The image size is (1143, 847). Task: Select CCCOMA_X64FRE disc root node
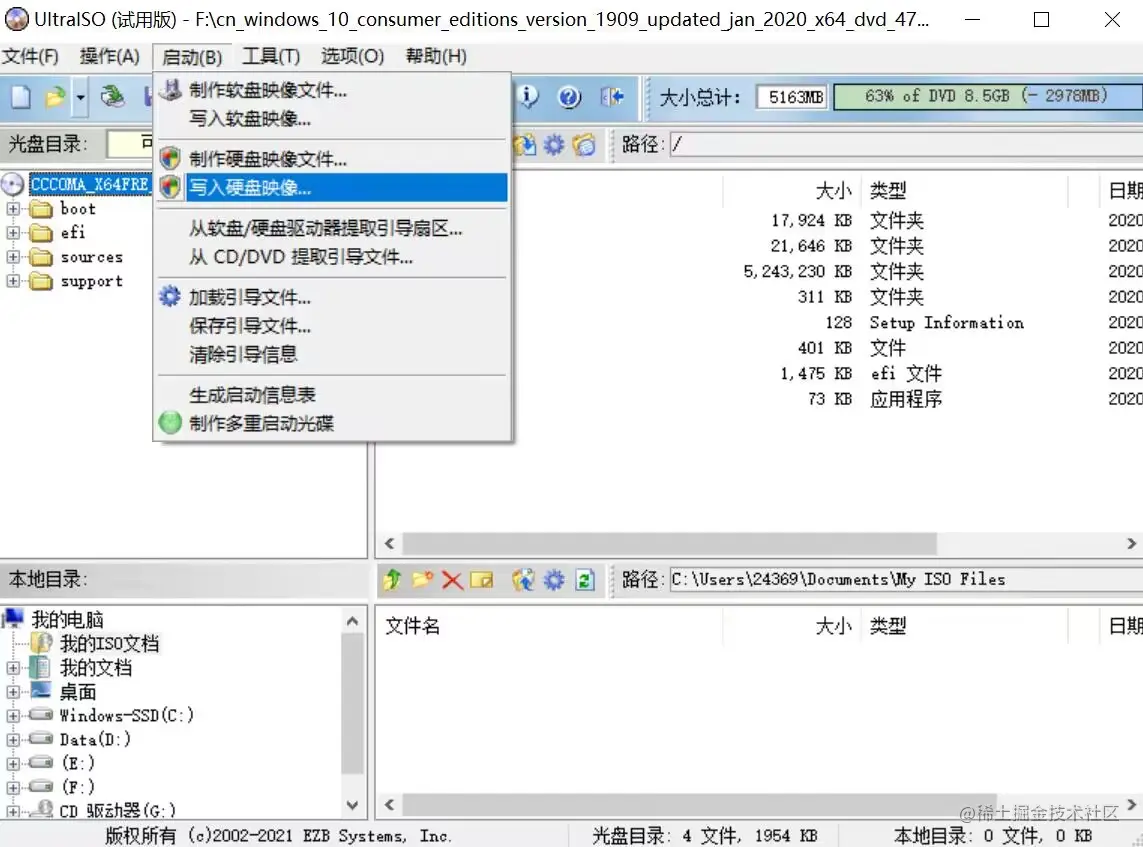[x=90, y=184]
